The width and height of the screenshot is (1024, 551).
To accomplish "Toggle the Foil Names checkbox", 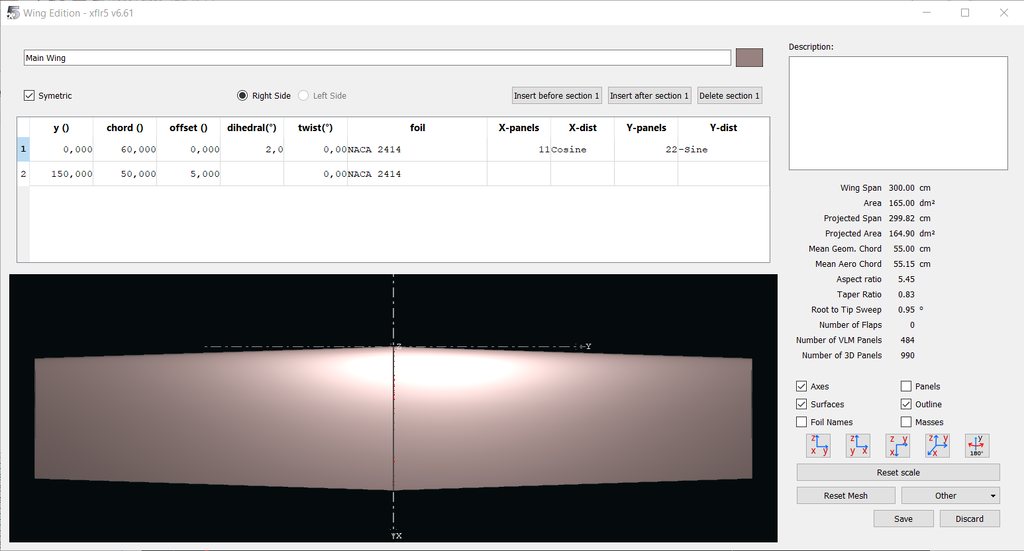I will (x=802, y=422).
